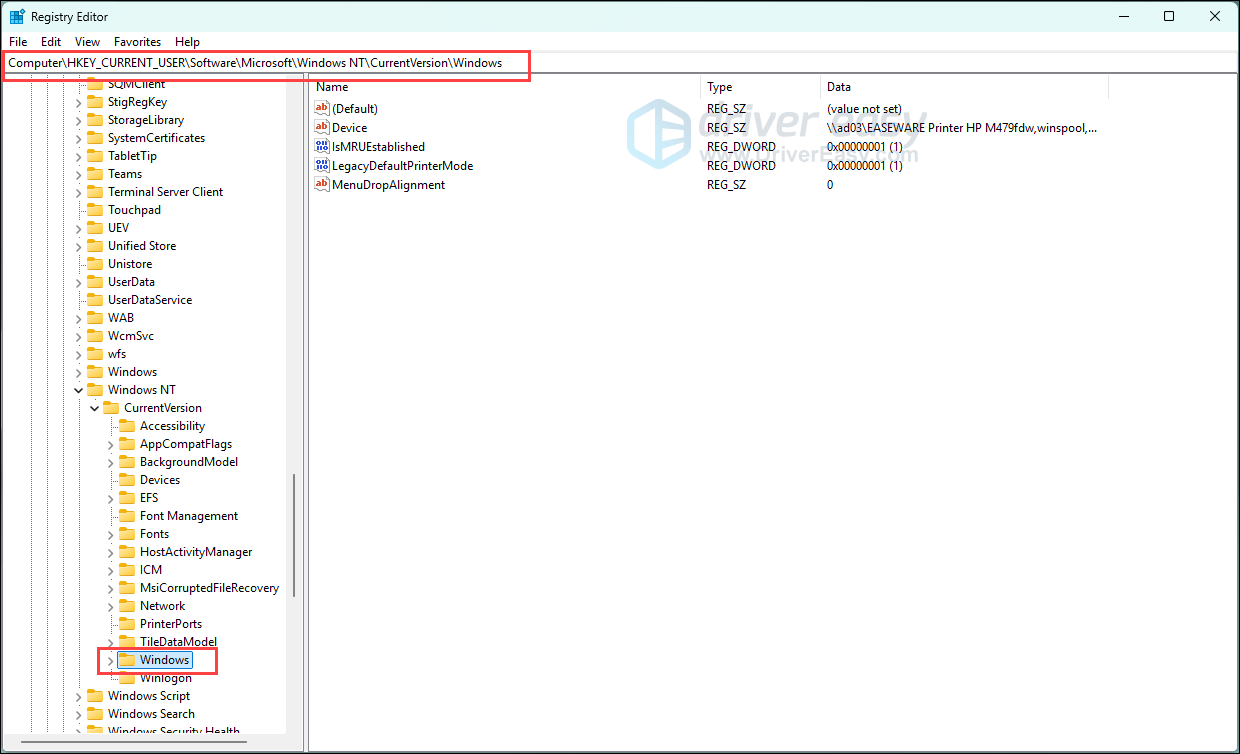
Task: Expand the BackgroundModel key
Action: click(111, 462)
